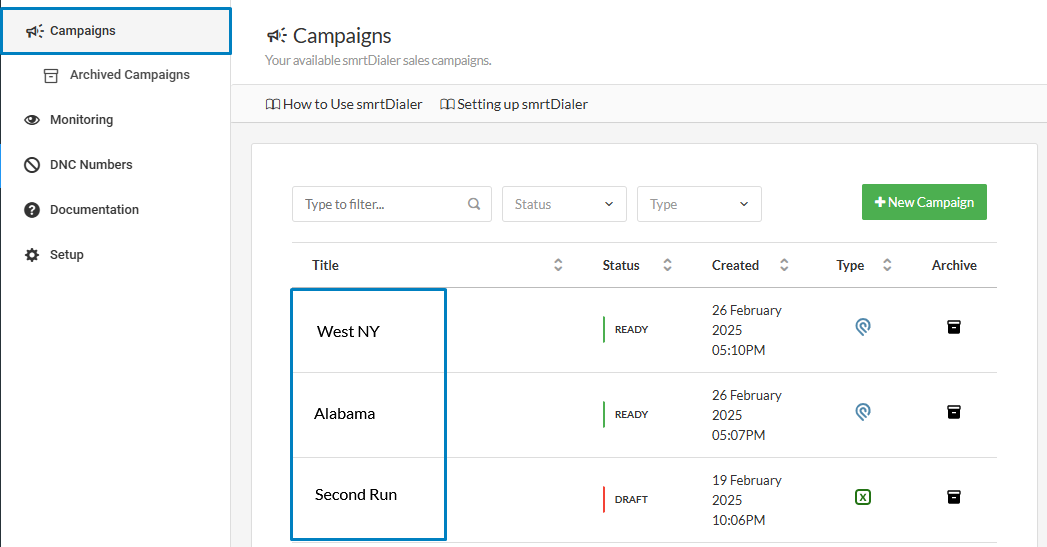This screenshot has height=547, width=1047.
Task: Click the West NY campaign type icon
Action: pyautogui.click(x=862, y=327)
